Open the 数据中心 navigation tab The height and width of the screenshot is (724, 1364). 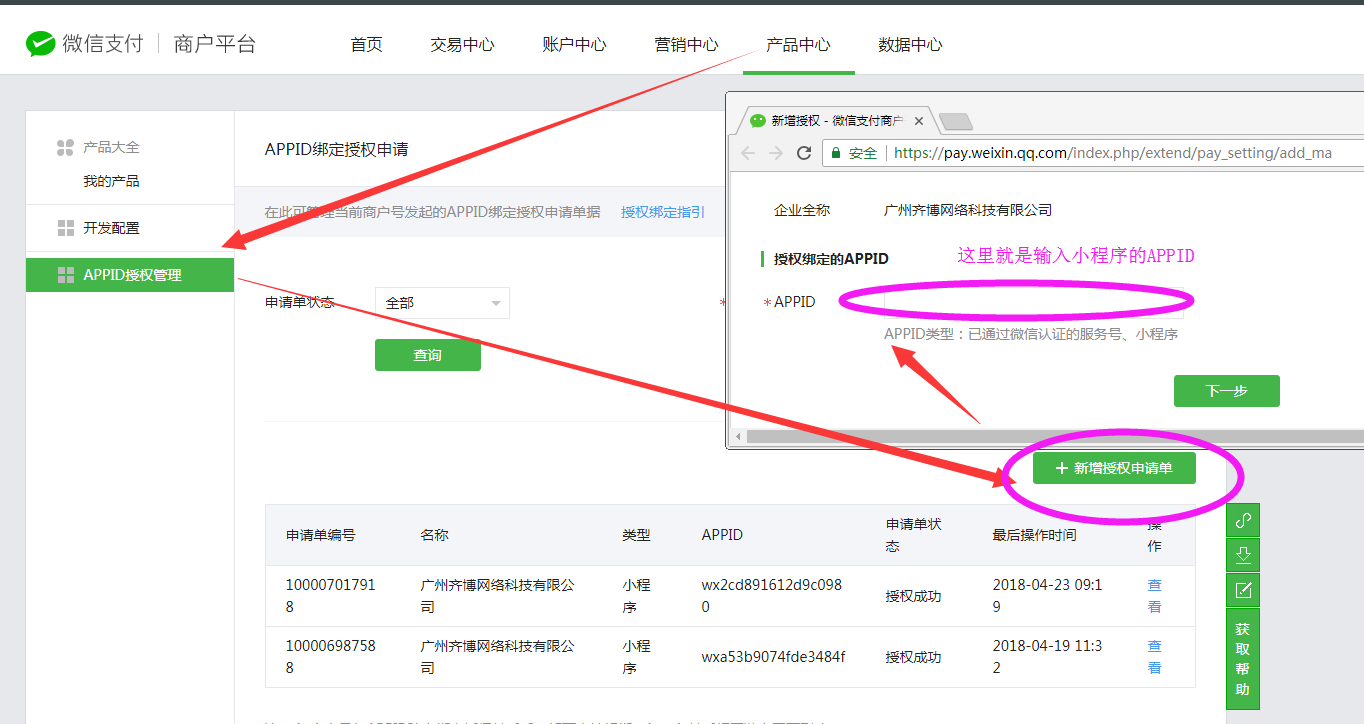click(x=909, y=45)
